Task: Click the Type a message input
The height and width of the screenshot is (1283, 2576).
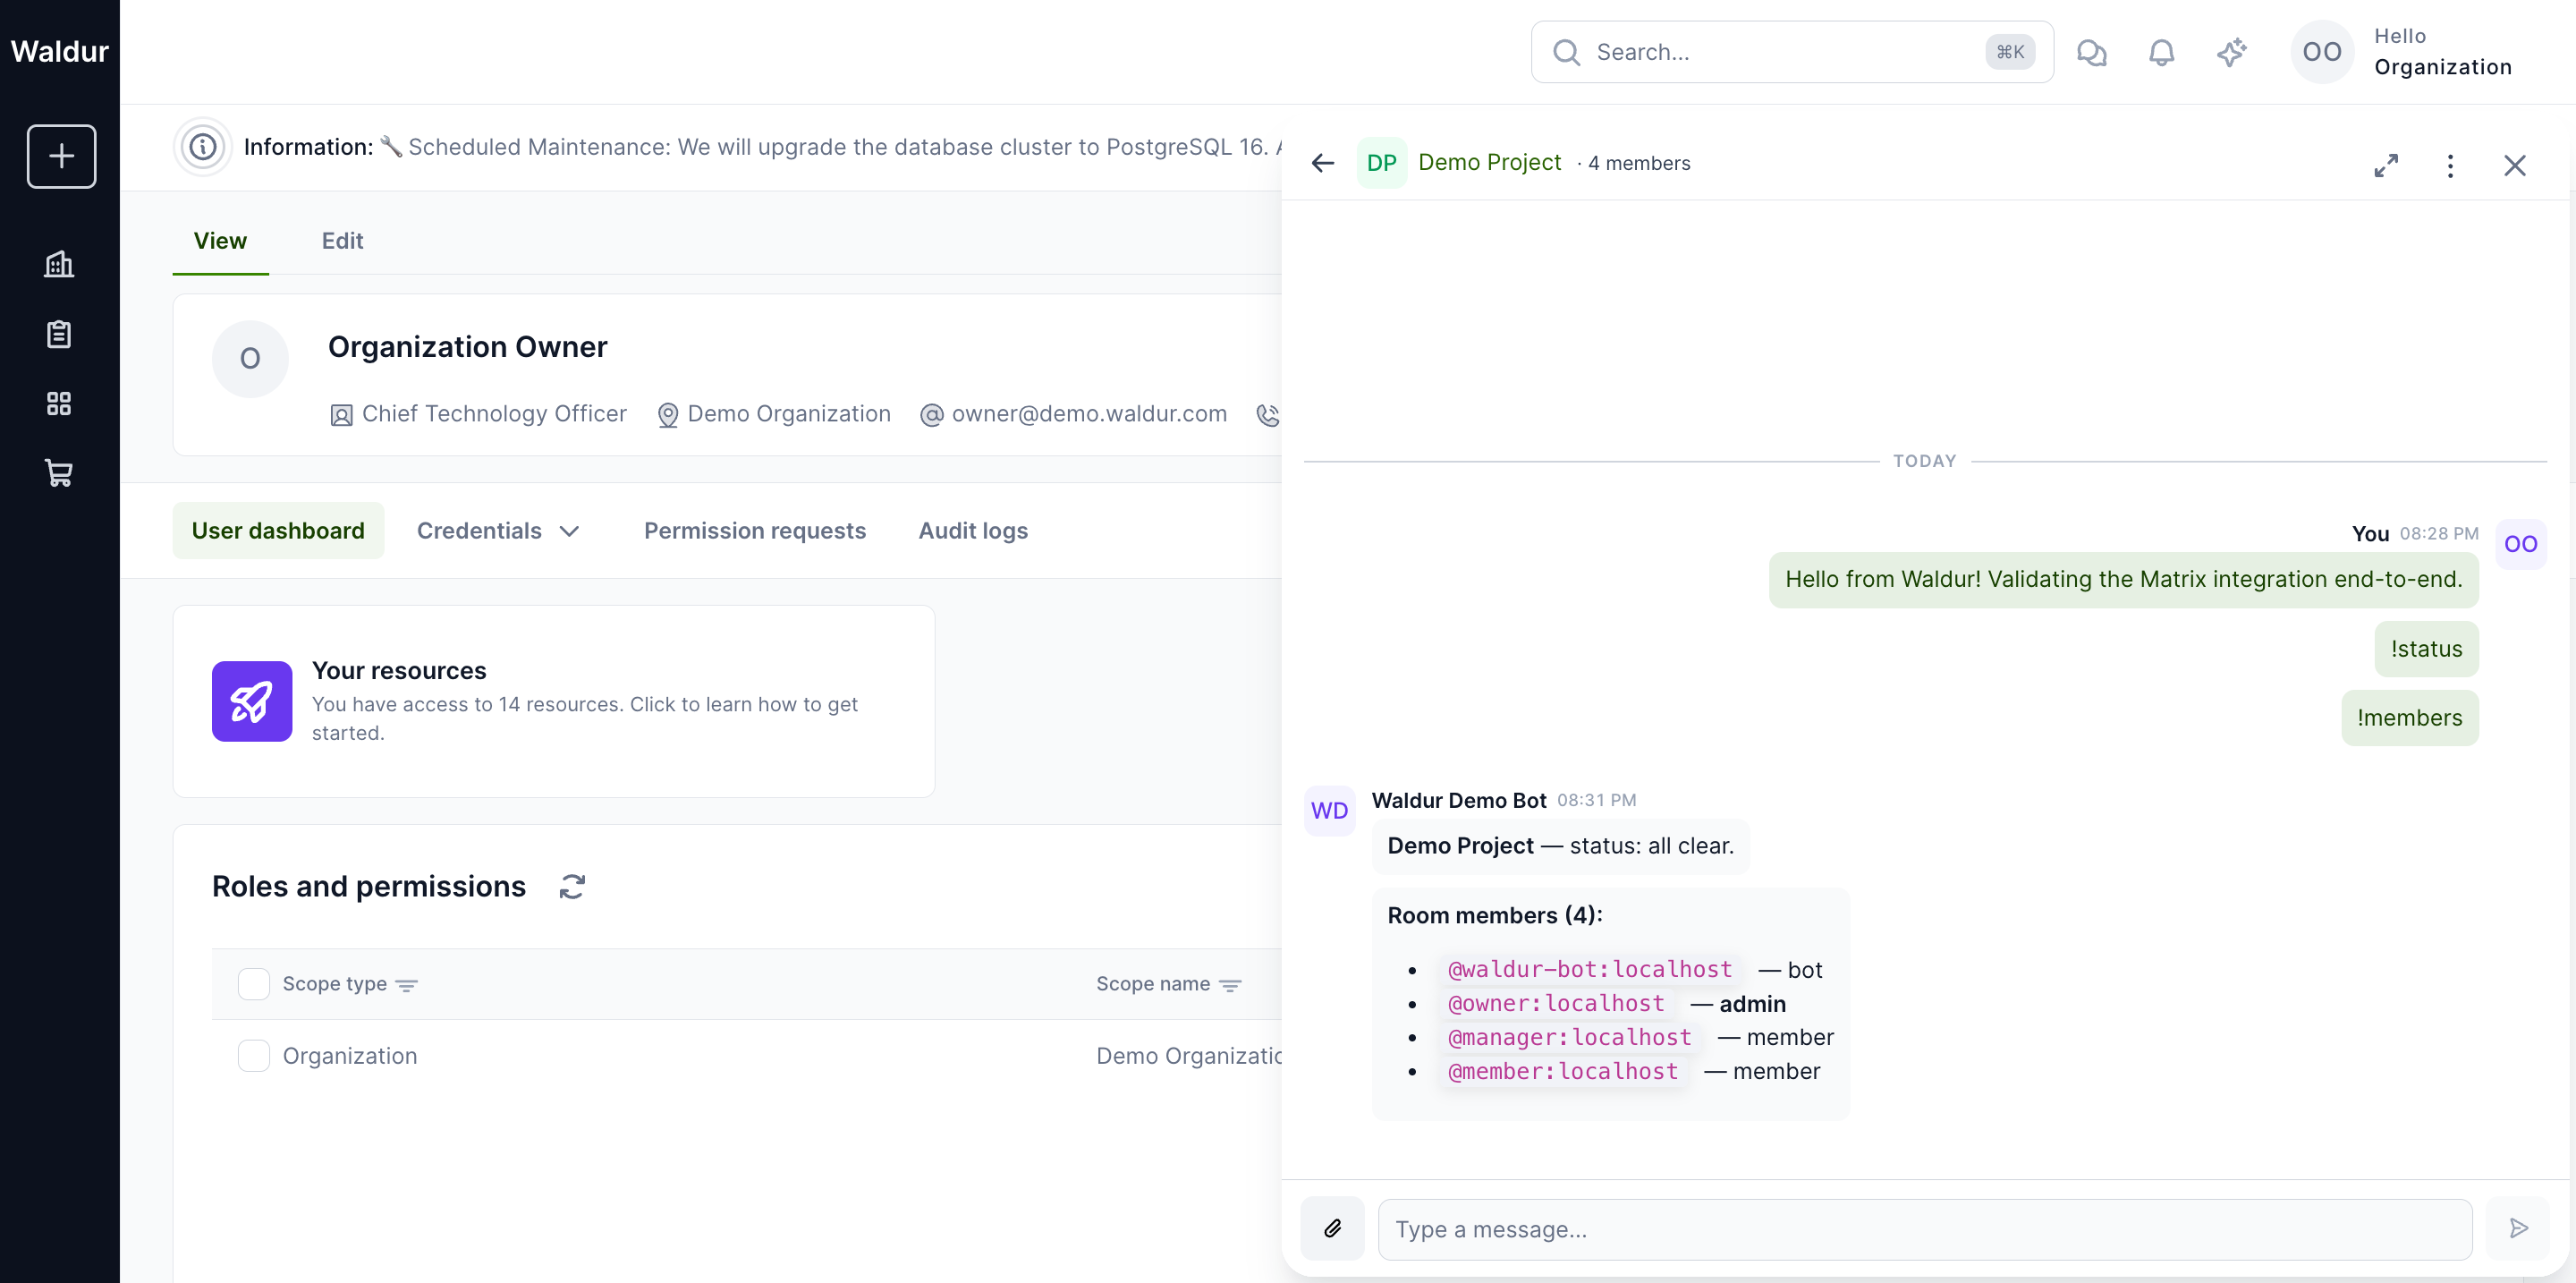Action: tap(1925, 1229)
